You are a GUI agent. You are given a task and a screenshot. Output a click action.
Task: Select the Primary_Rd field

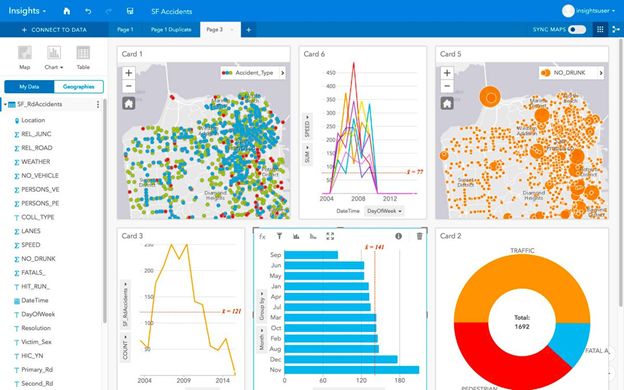(37, 370)
